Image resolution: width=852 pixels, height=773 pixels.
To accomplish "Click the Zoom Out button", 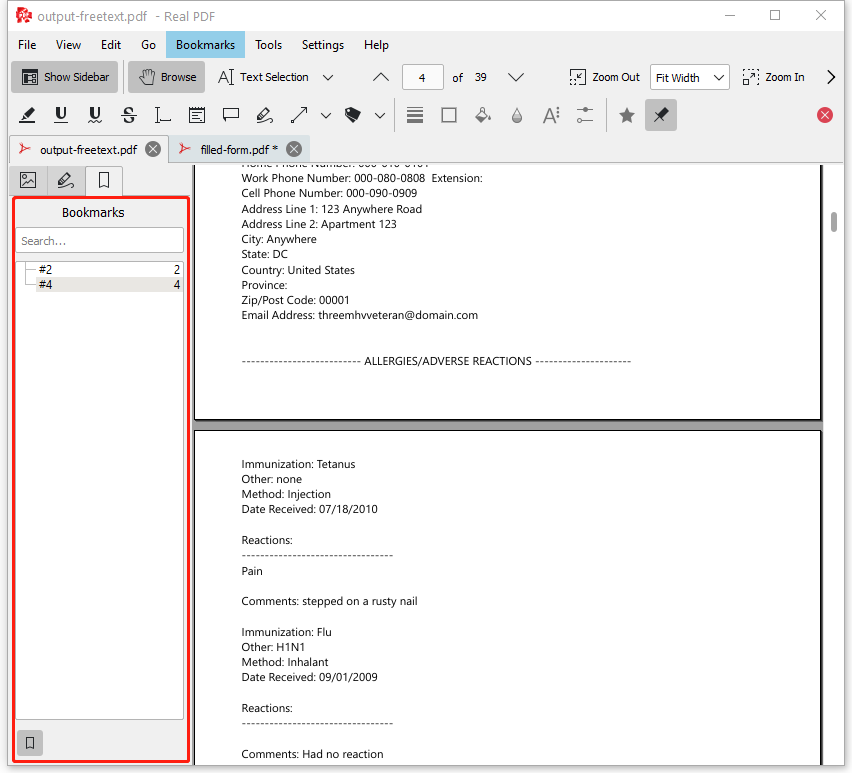I will 605,77.
